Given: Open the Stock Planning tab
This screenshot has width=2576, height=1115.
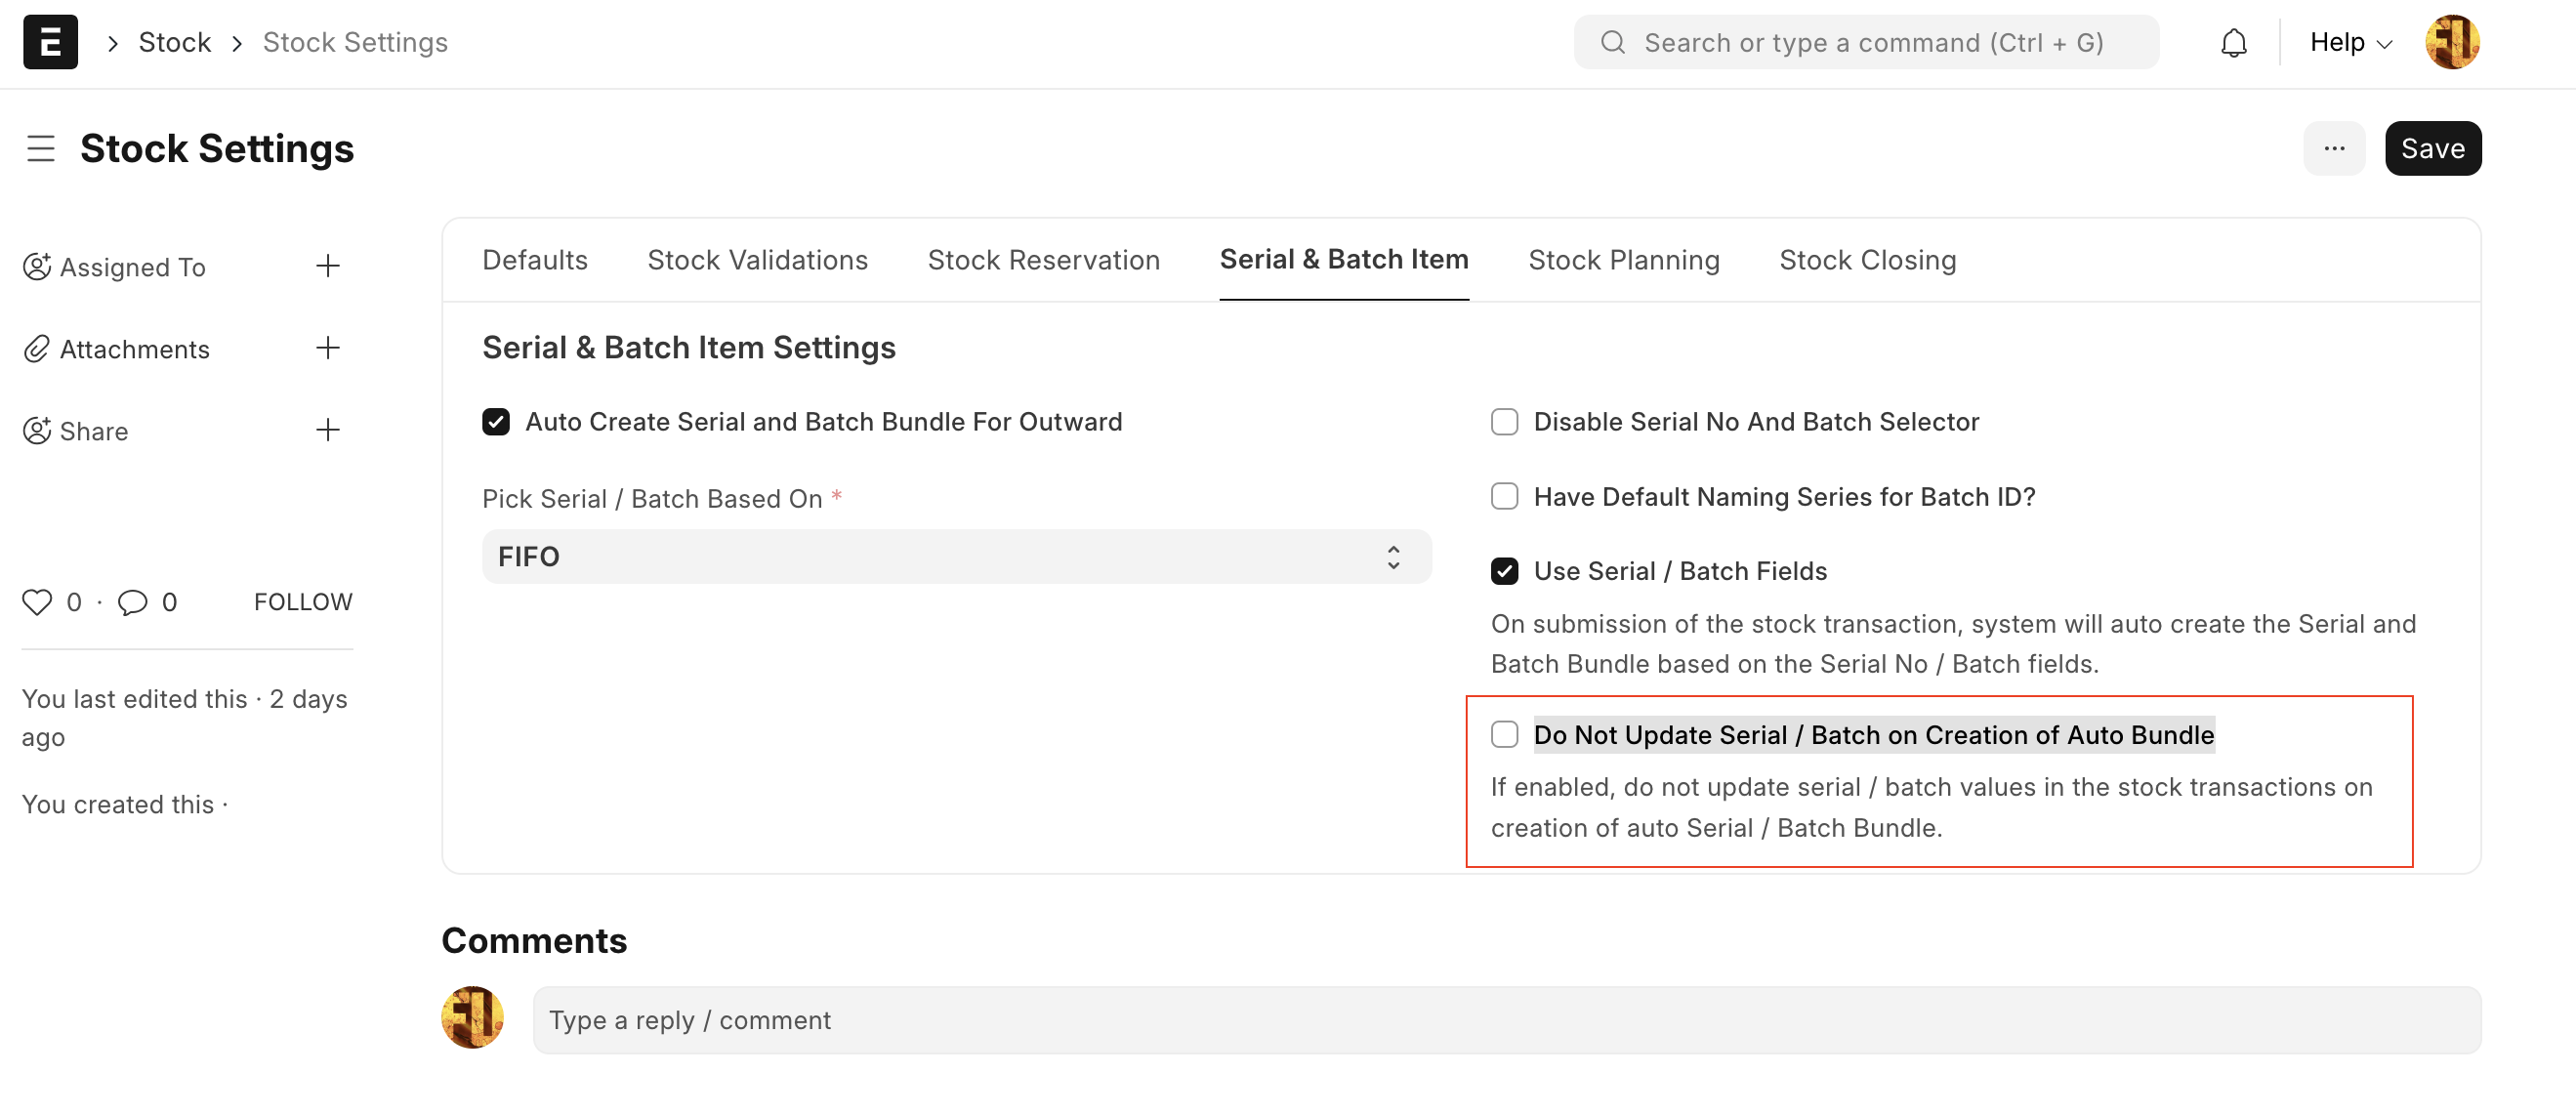Looking at the screenshot, I should point(1623,260).
